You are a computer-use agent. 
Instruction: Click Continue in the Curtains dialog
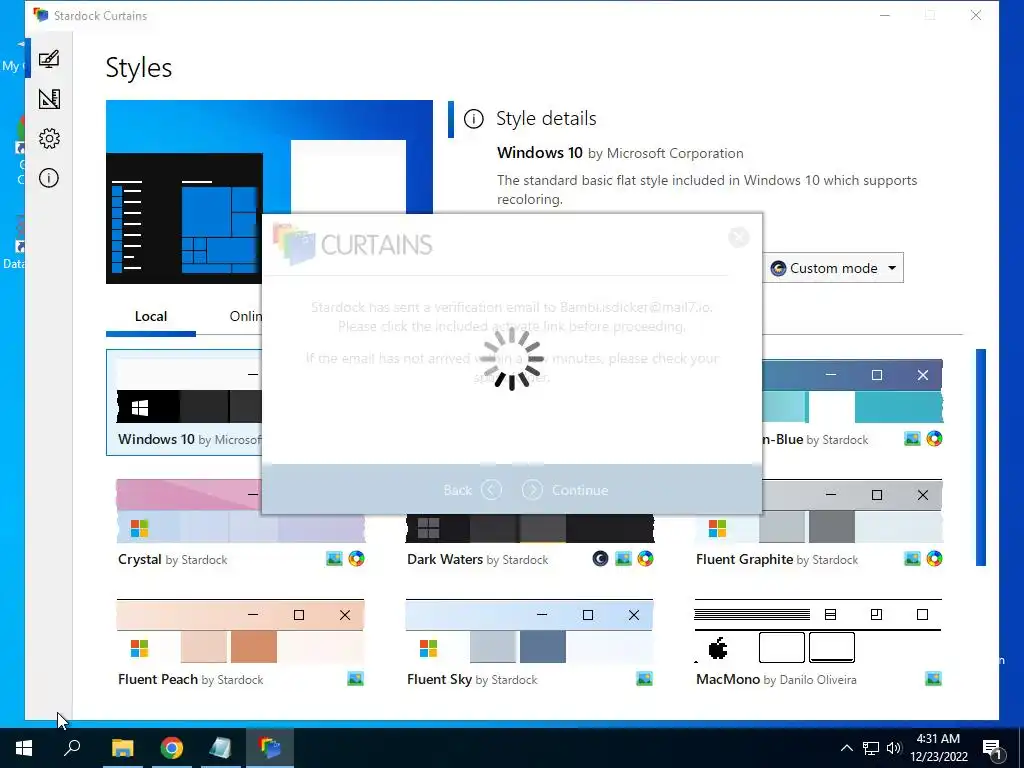point(566,490)
